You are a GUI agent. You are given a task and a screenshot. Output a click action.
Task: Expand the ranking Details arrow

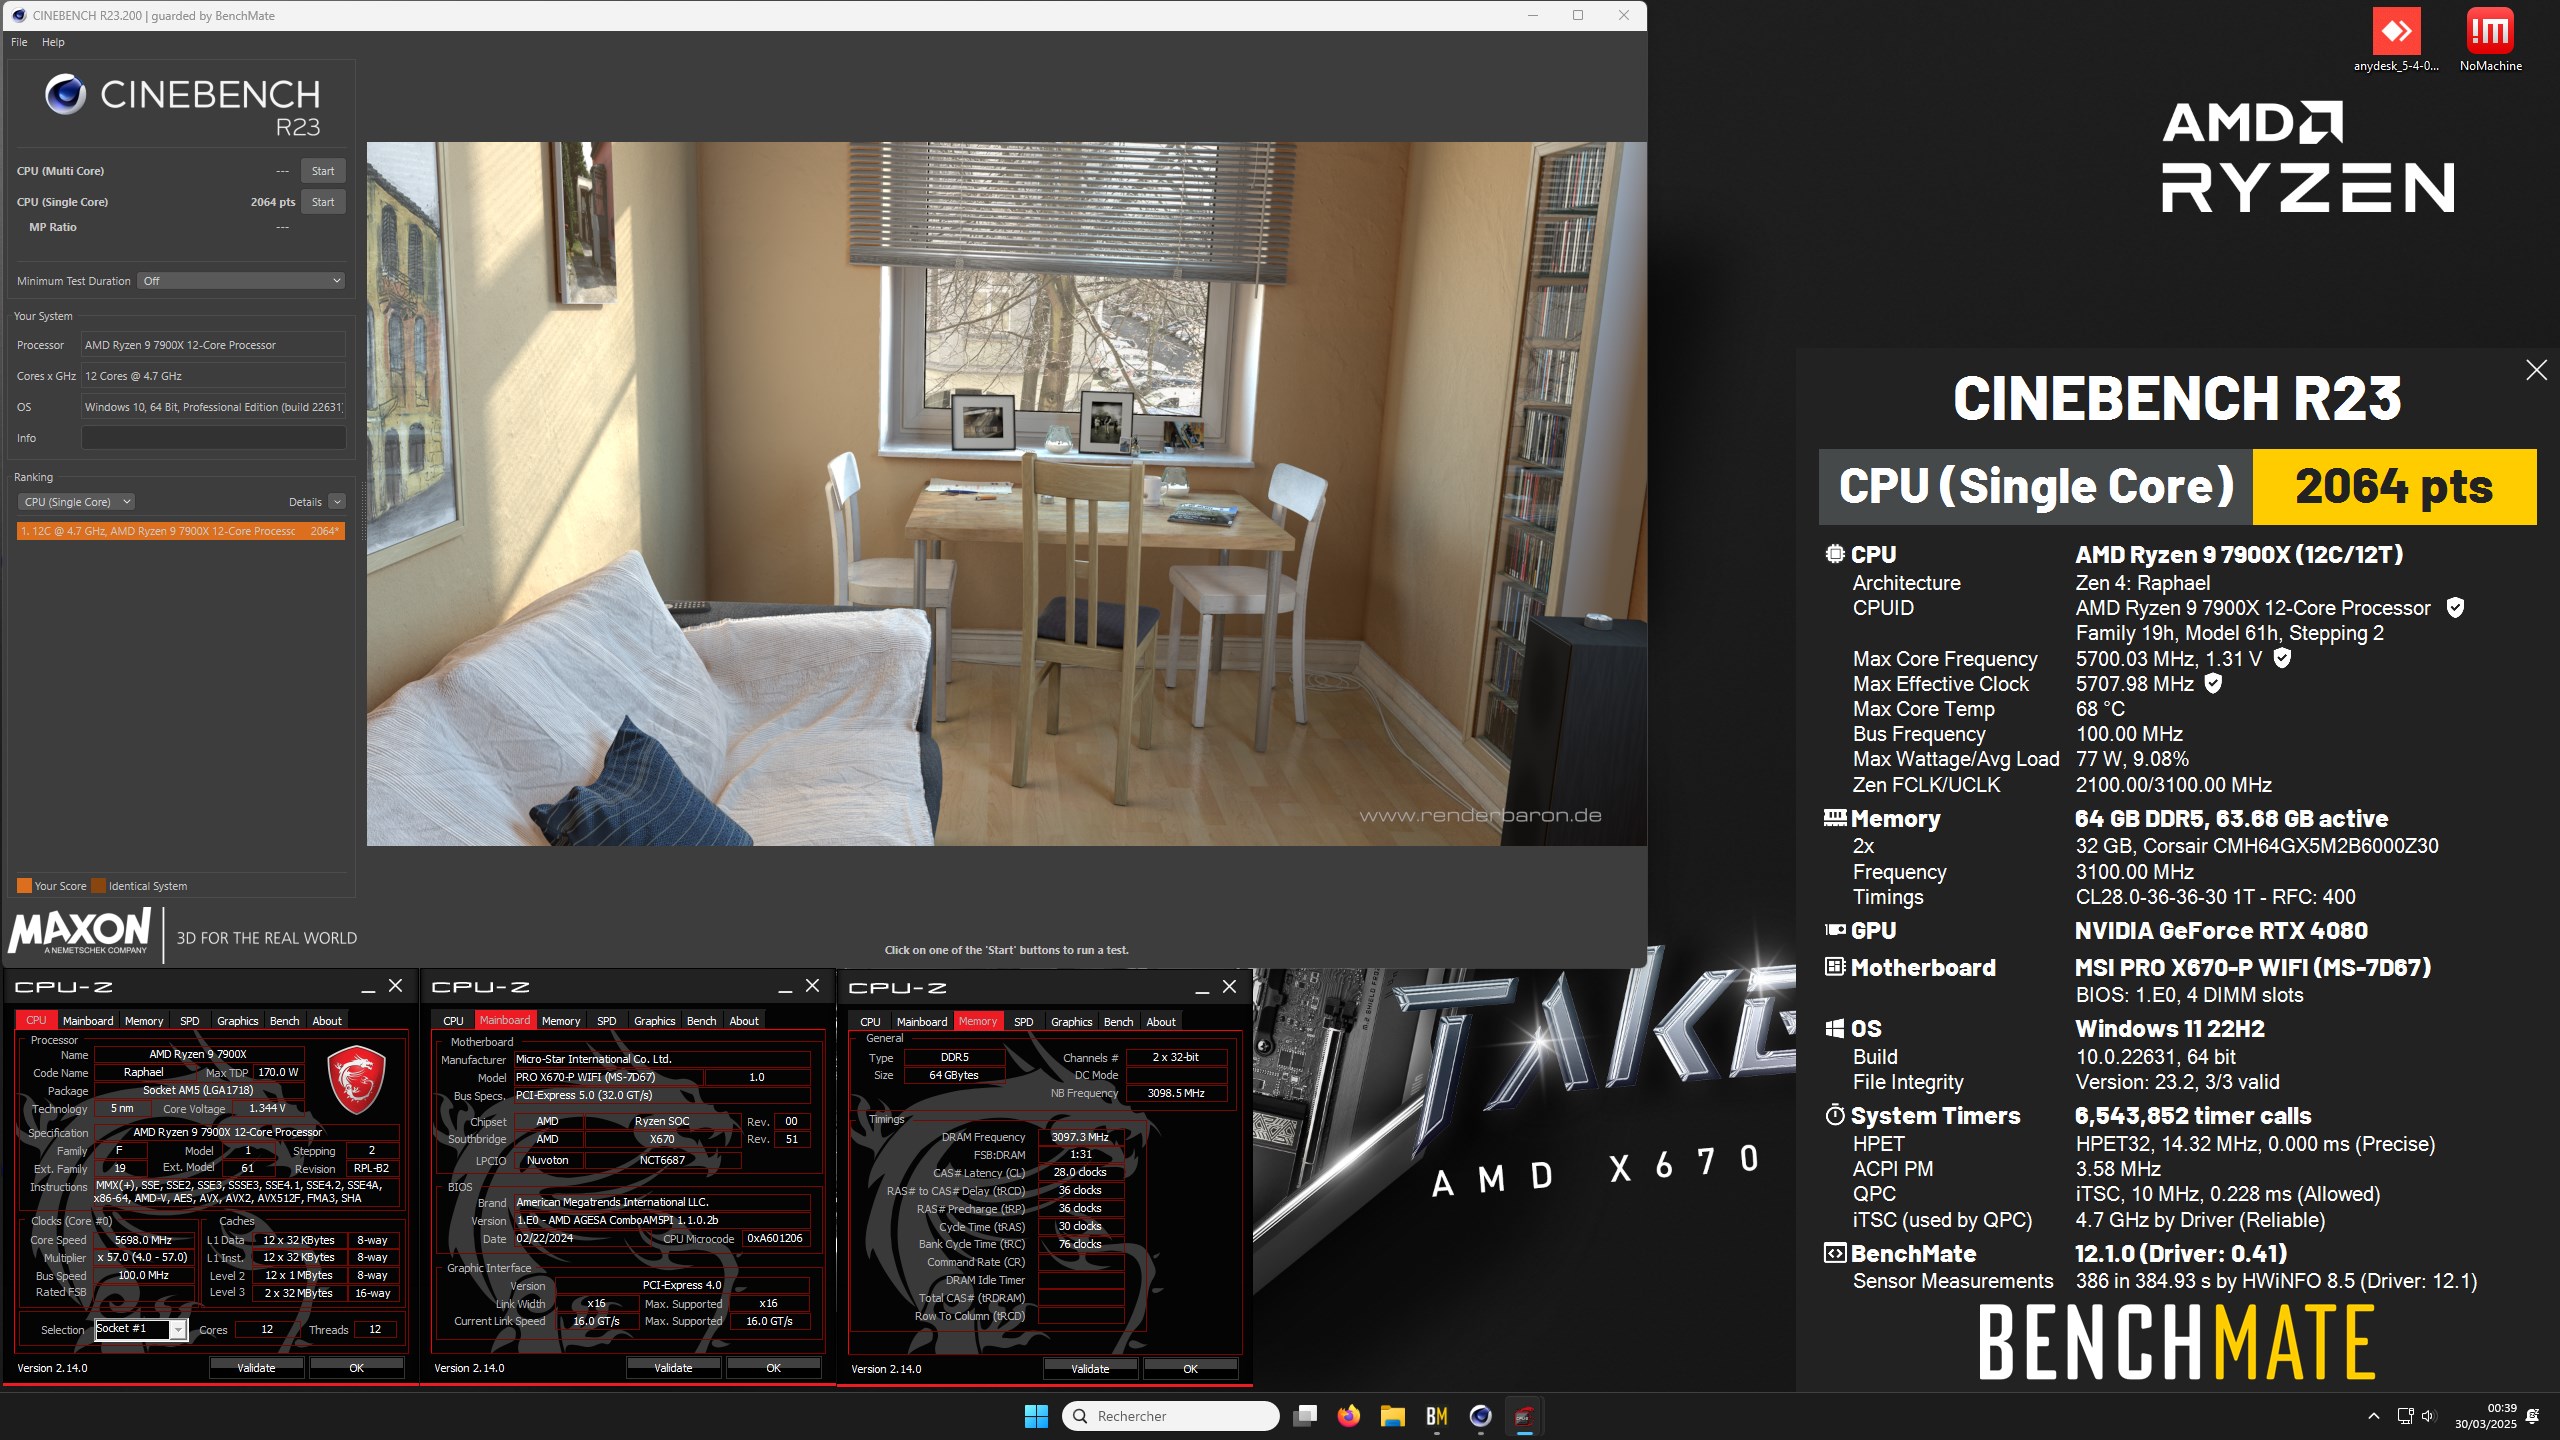coord(337,502)
